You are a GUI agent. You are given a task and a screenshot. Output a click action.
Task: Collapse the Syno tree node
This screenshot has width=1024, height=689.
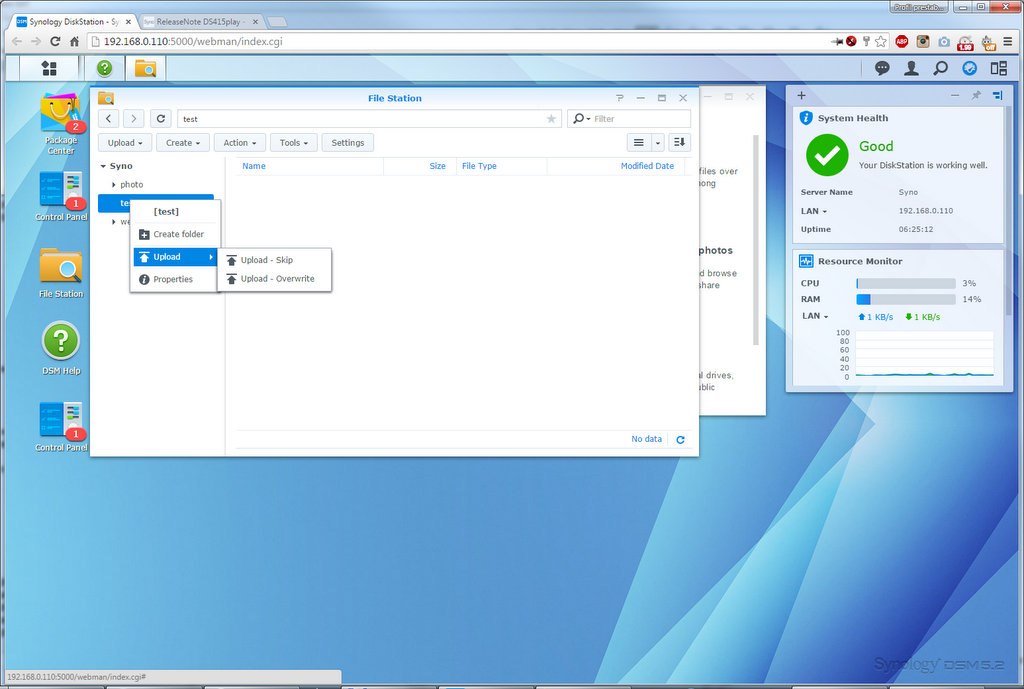click(x=103, y=167)
